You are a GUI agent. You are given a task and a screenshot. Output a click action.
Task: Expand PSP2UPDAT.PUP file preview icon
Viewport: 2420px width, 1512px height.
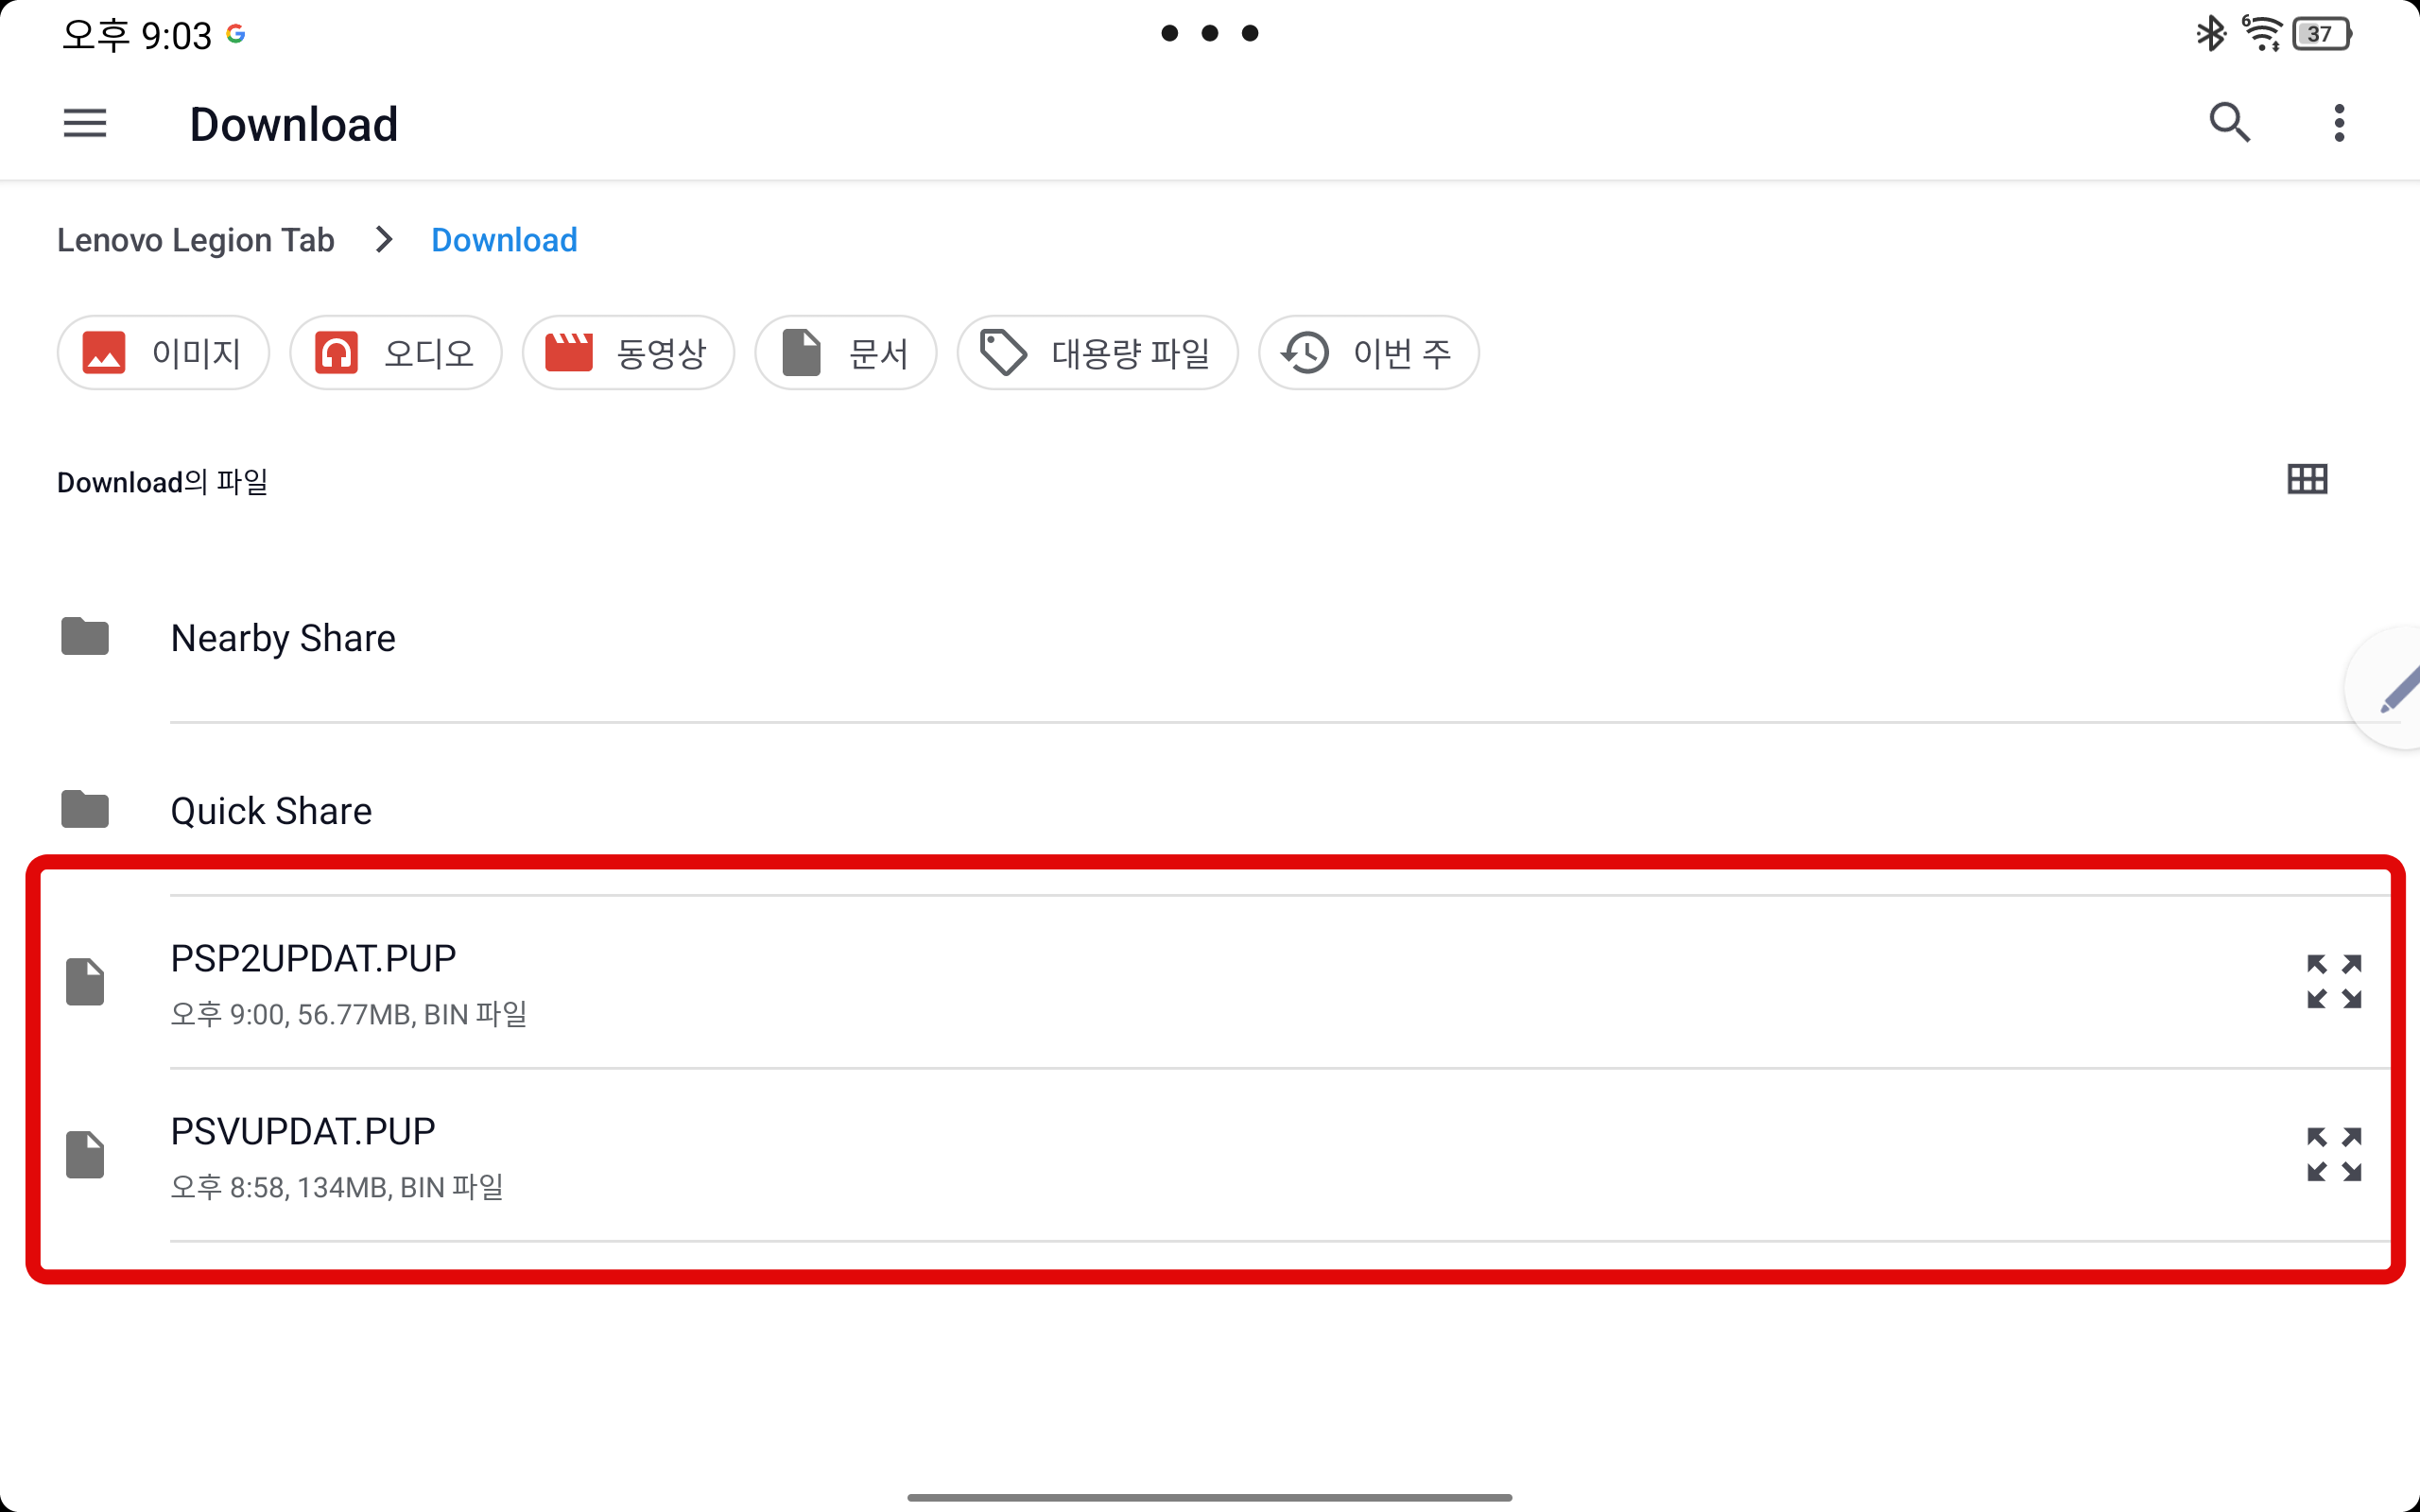(x=2333, y=981)
